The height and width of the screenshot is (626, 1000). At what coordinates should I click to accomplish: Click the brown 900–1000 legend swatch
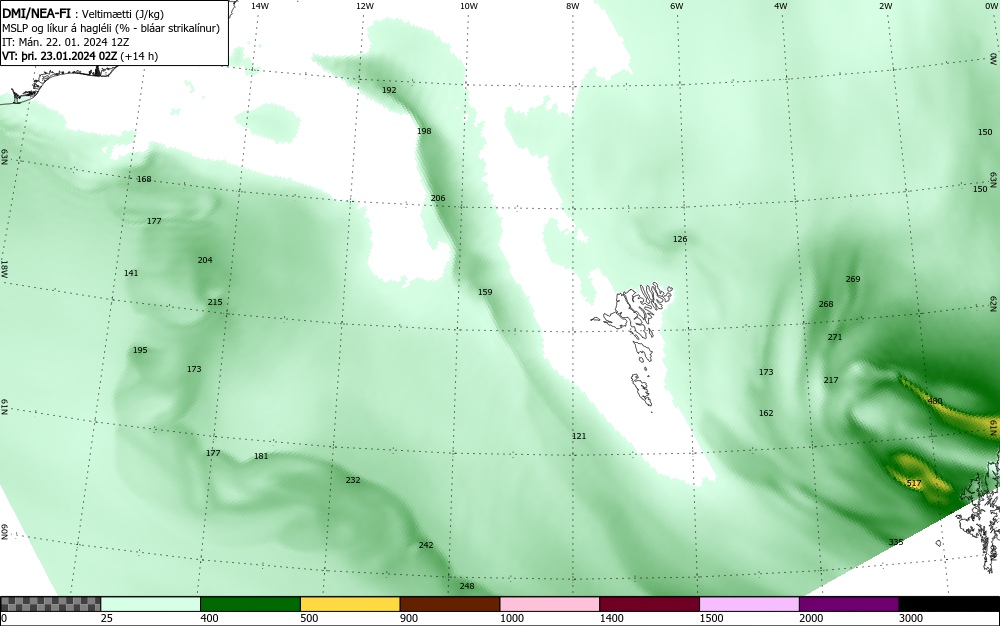tap(450, 604)
